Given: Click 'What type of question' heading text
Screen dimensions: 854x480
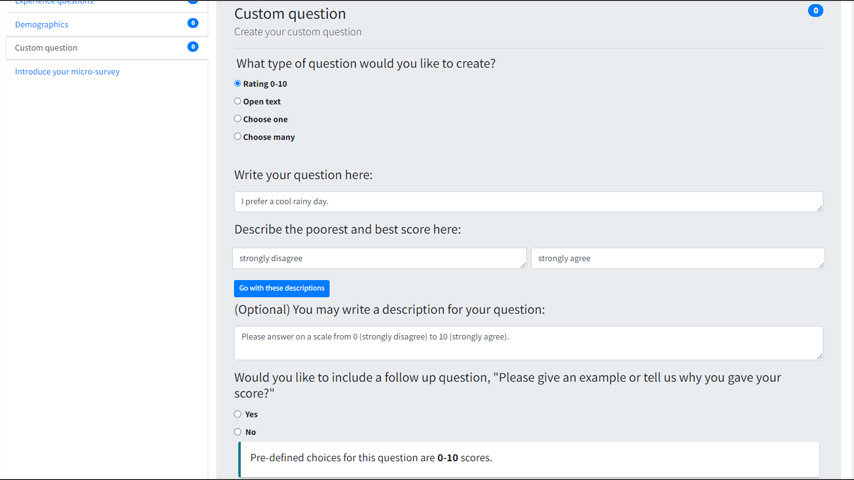Looking at the screenshot, I should click(366, 64).
